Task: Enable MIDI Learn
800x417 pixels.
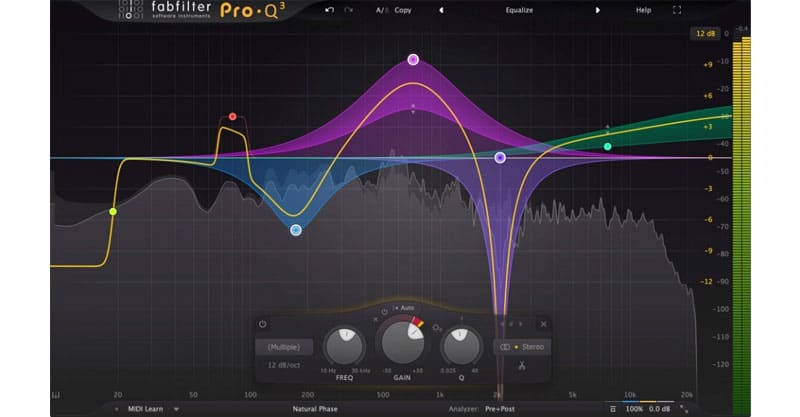Action: (145, 409)
